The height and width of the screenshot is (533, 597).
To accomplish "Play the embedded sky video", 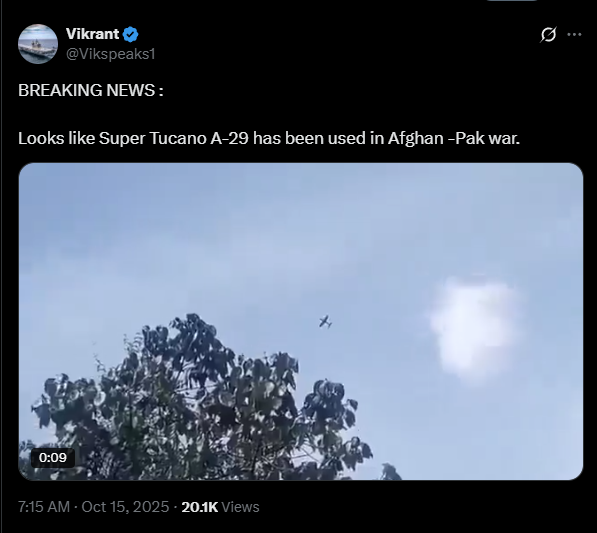I will [x=301, y=321].
